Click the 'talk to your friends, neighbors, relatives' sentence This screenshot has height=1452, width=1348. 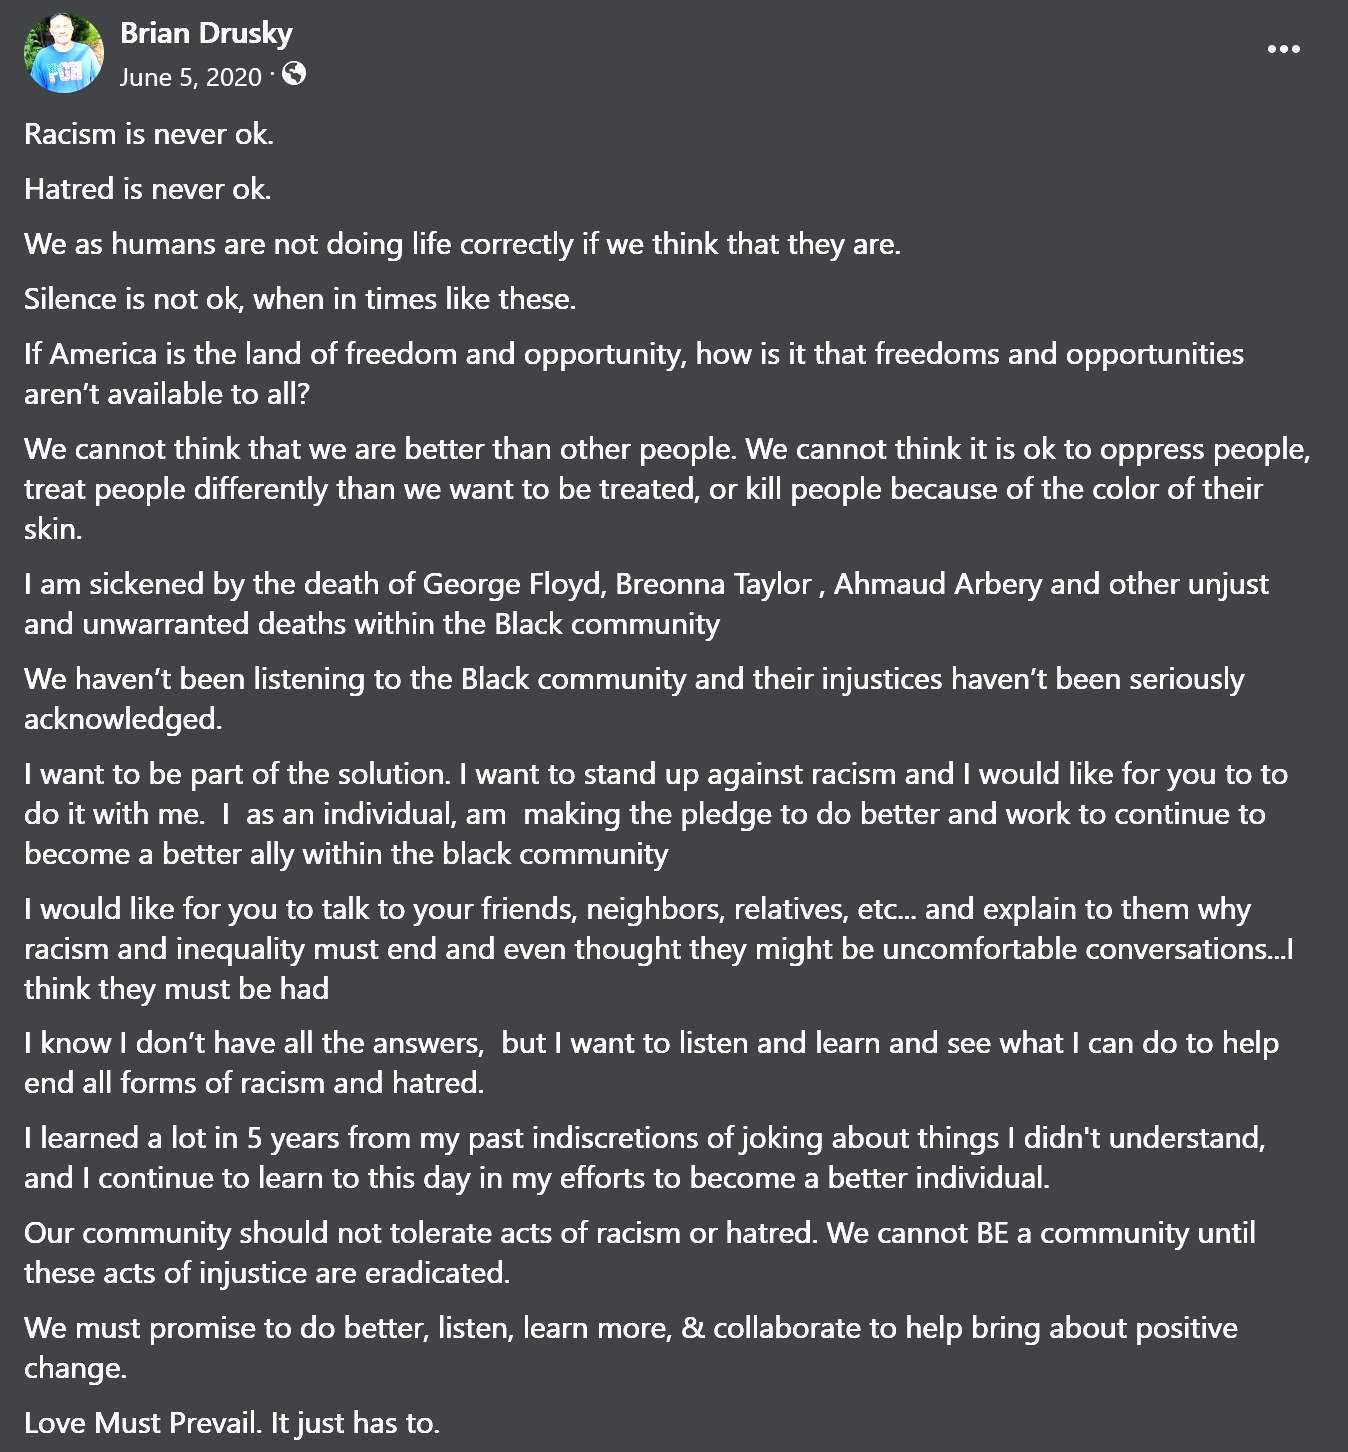pos(659,949)
